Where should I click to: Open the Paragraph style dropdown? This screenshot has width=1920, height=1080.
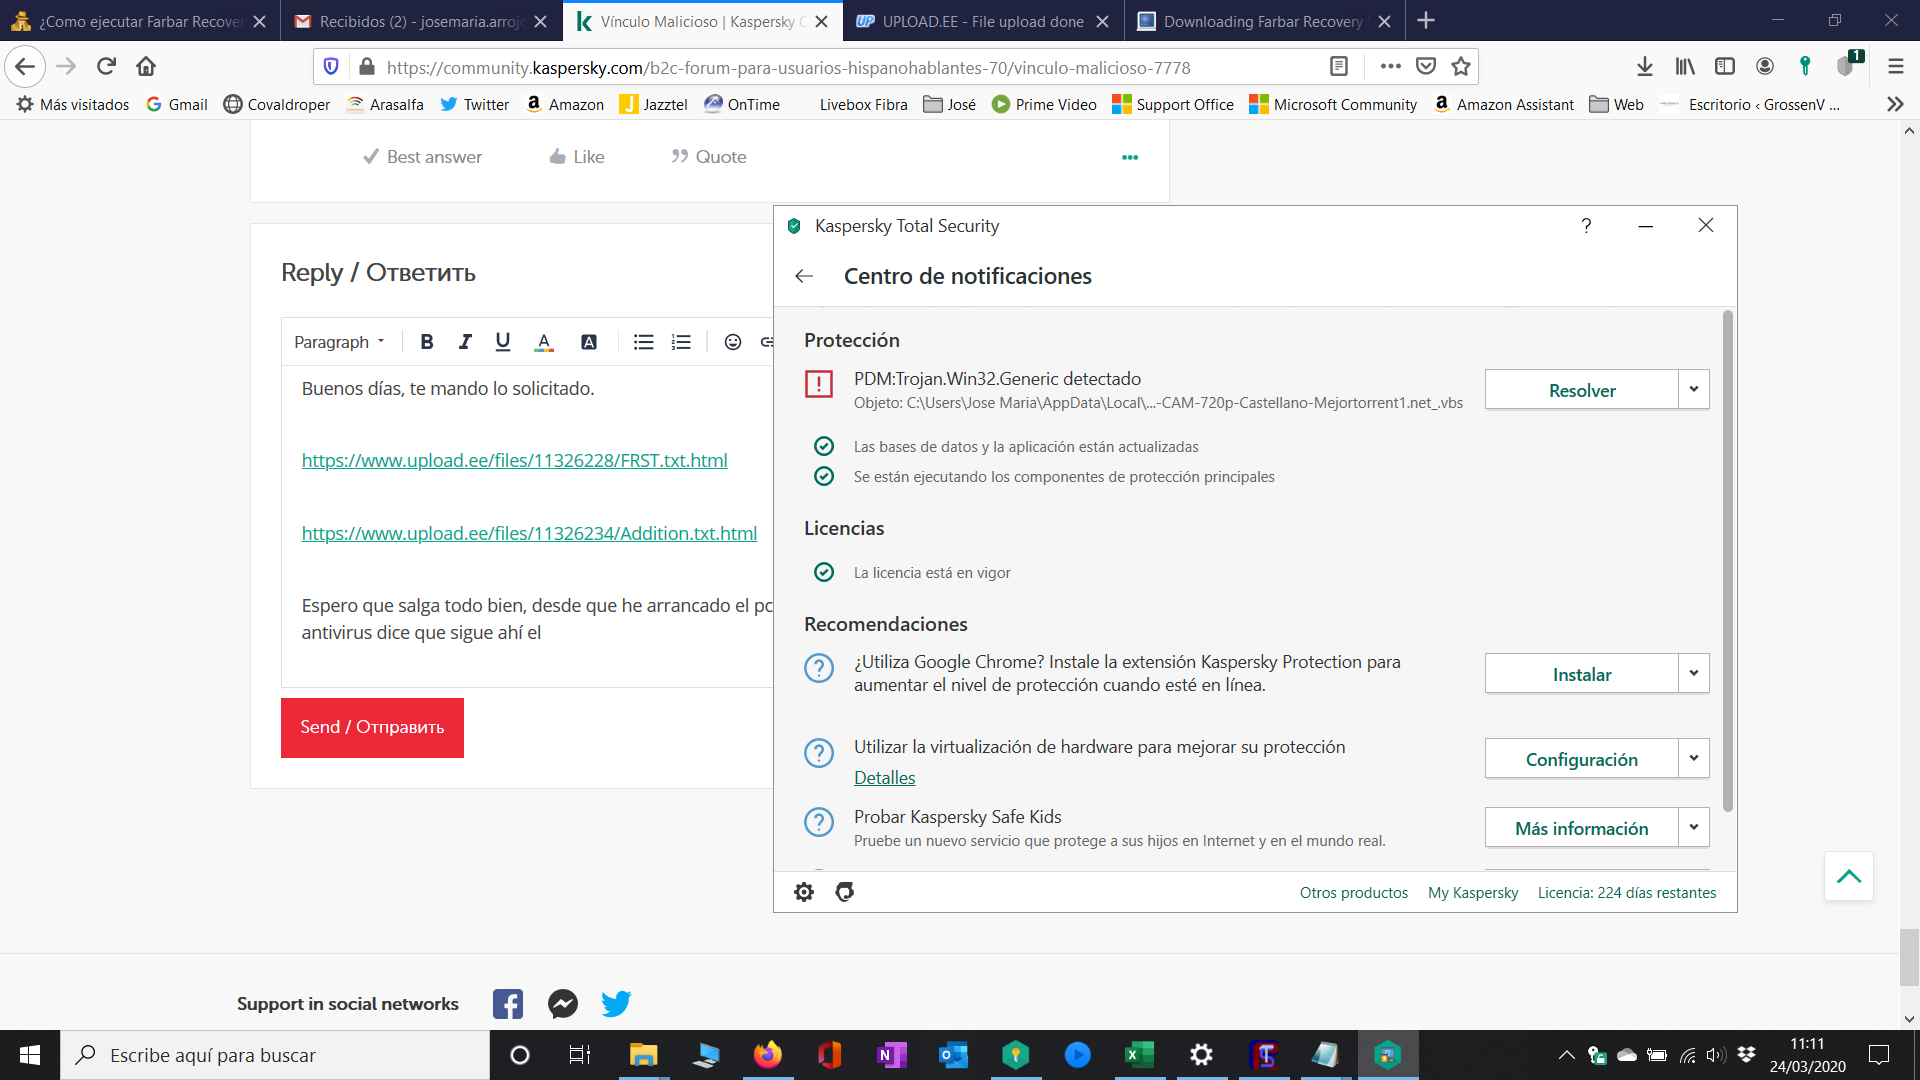coord(339,342)
